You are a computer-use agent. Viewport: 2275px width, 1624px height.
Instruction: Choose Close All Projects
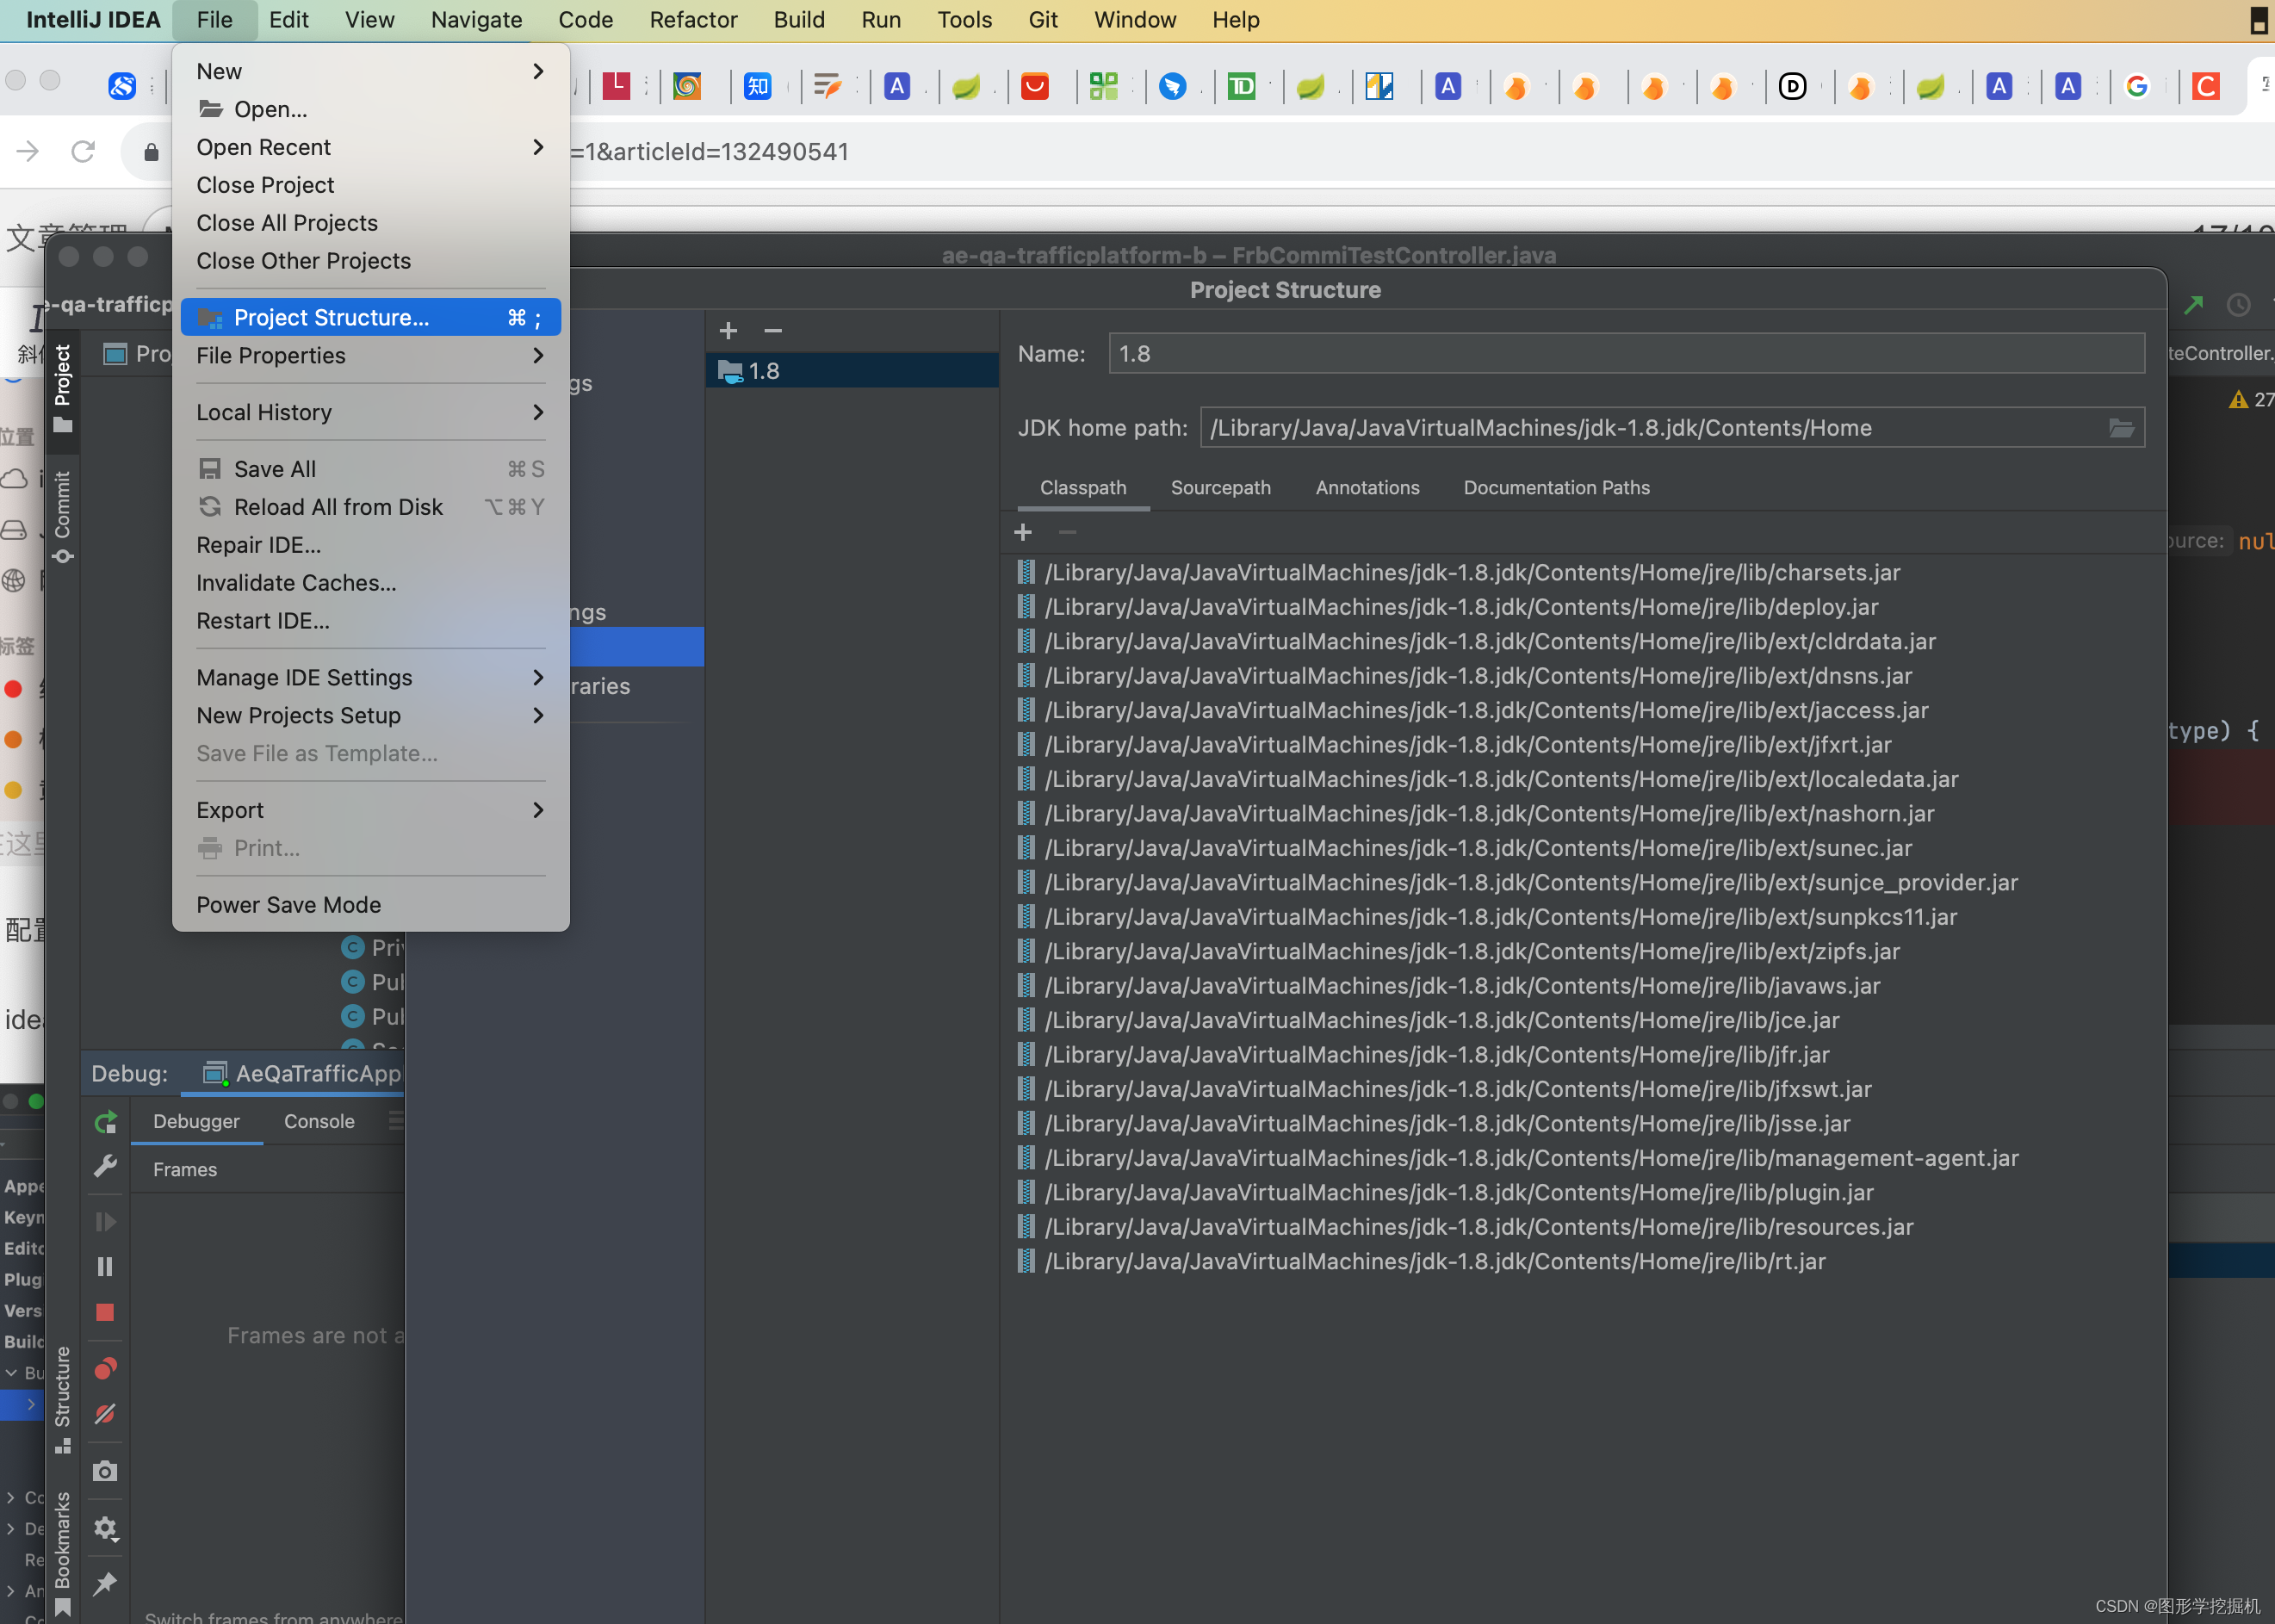point(371,223)
